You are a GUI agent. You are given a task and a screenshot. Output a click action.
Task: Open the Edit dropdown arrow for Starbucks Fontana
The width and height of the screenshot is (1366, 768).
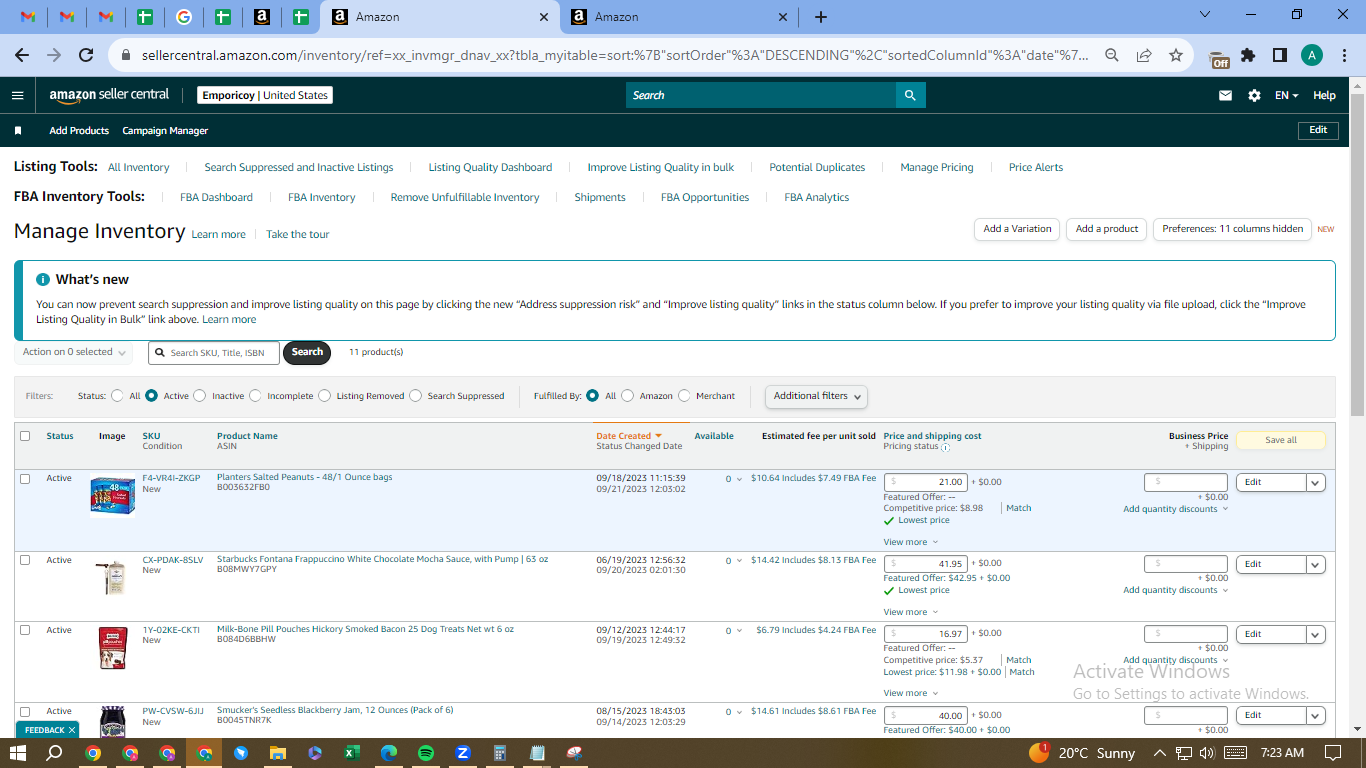[1316, 564]
